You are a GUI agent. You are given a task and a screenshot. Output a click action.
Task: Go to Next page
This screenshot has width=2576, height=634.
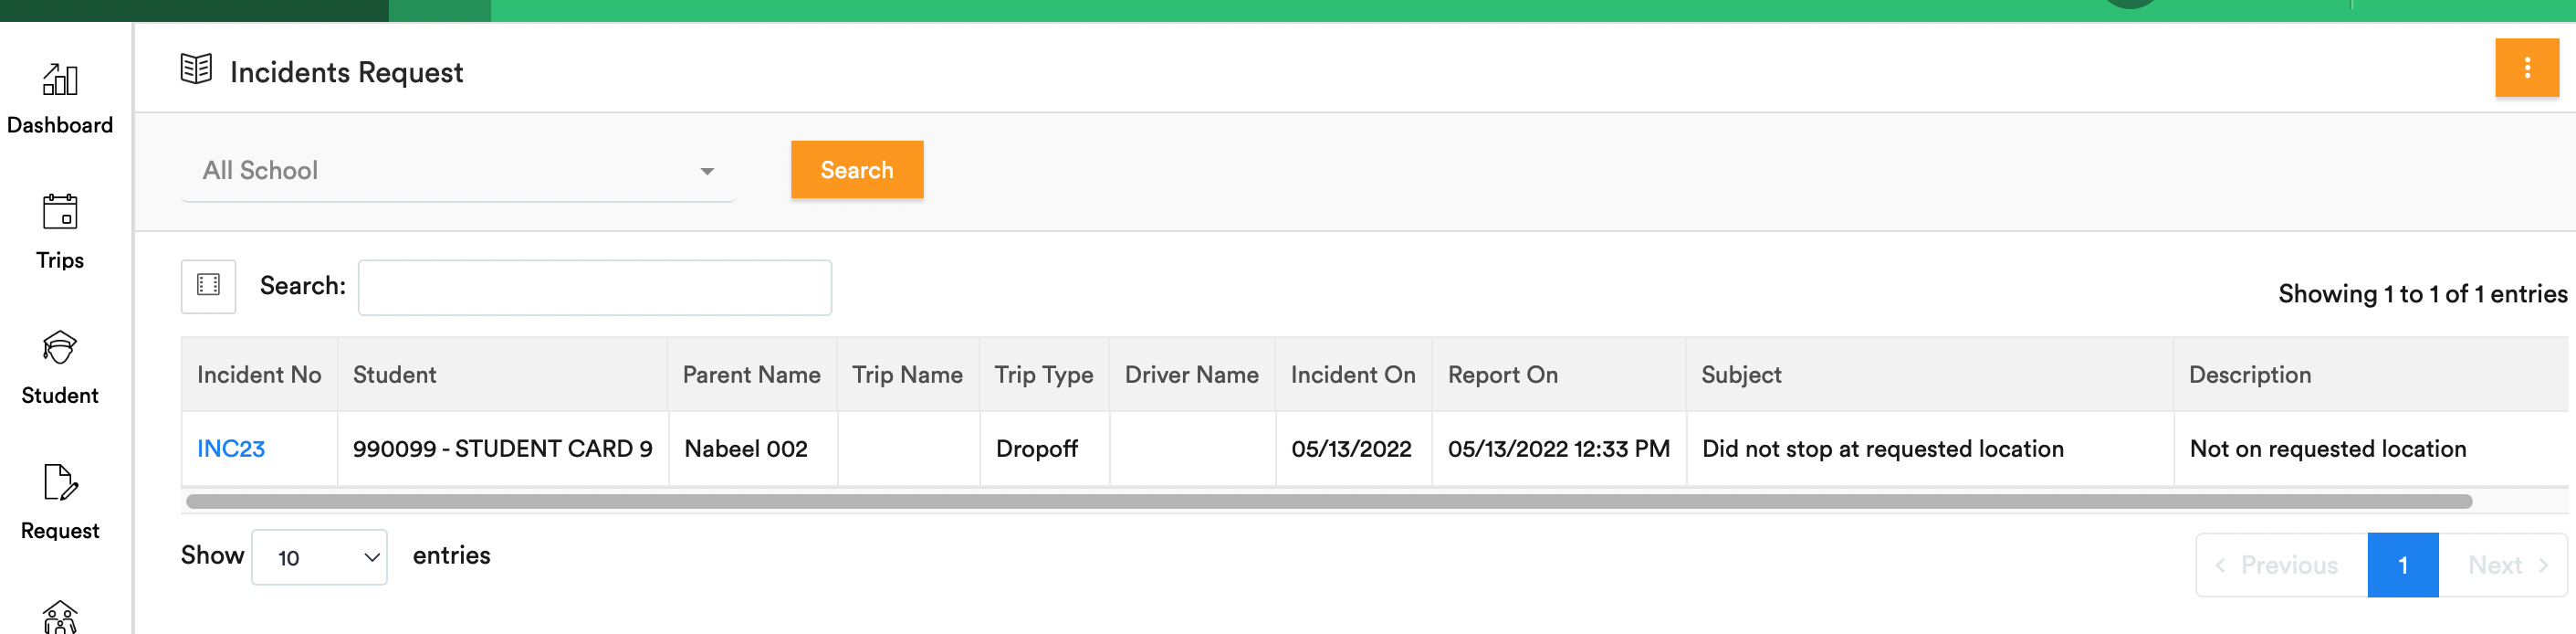(x=2502, y=565)
